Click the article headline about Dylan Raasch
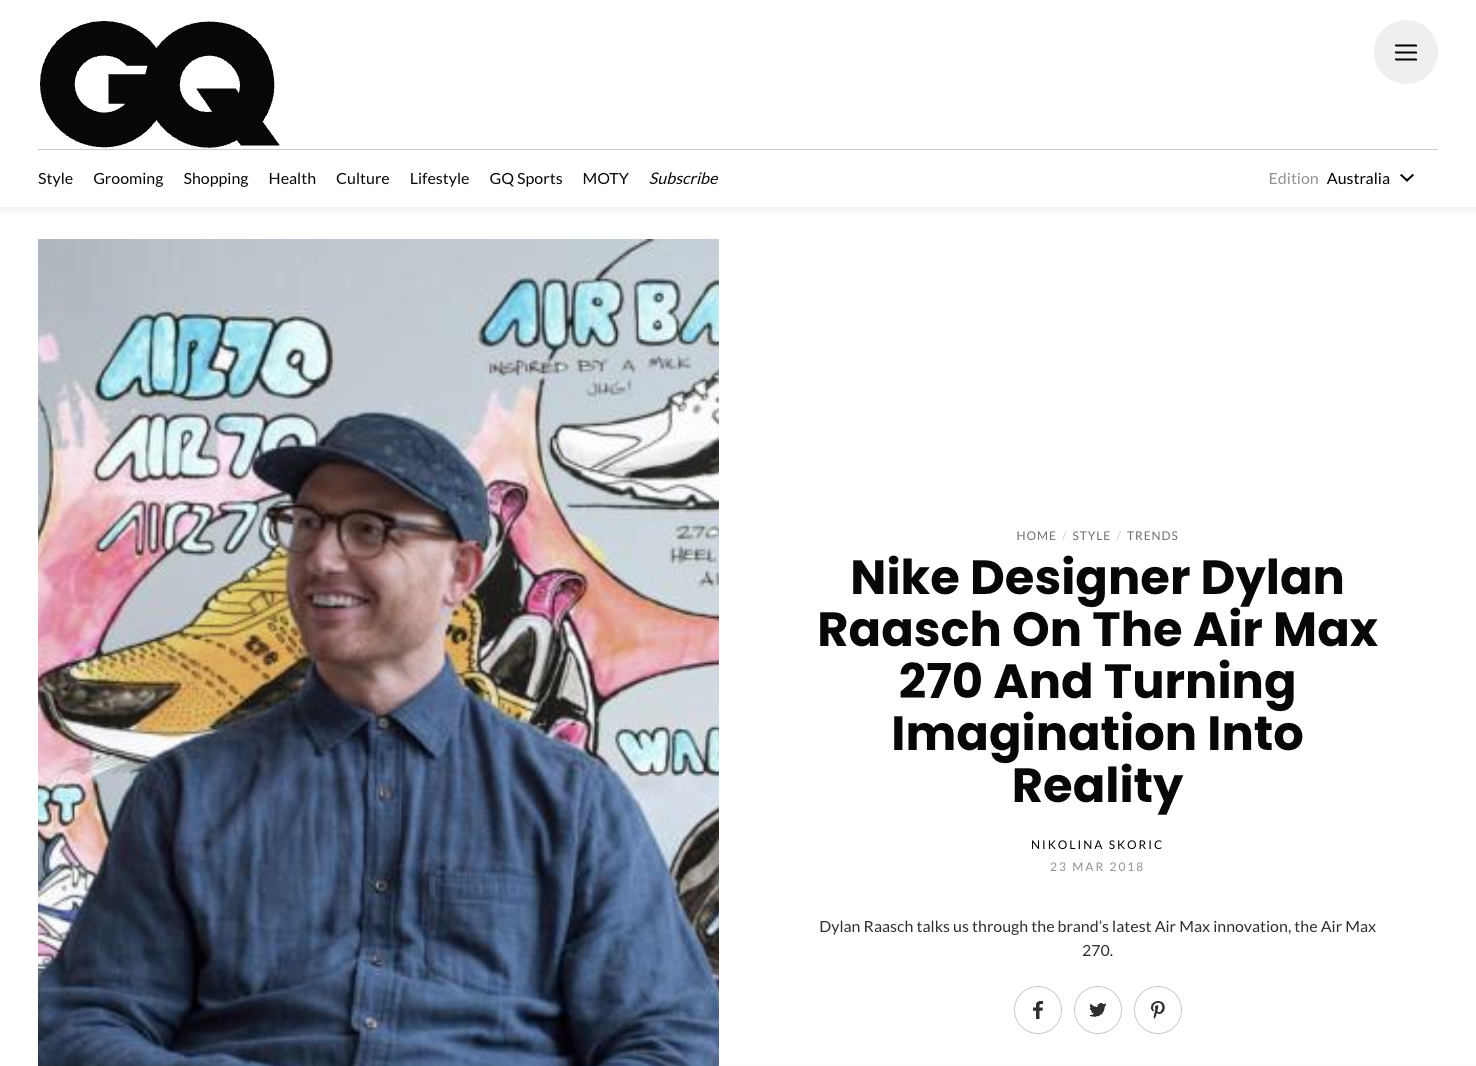 pos(1097,681)
